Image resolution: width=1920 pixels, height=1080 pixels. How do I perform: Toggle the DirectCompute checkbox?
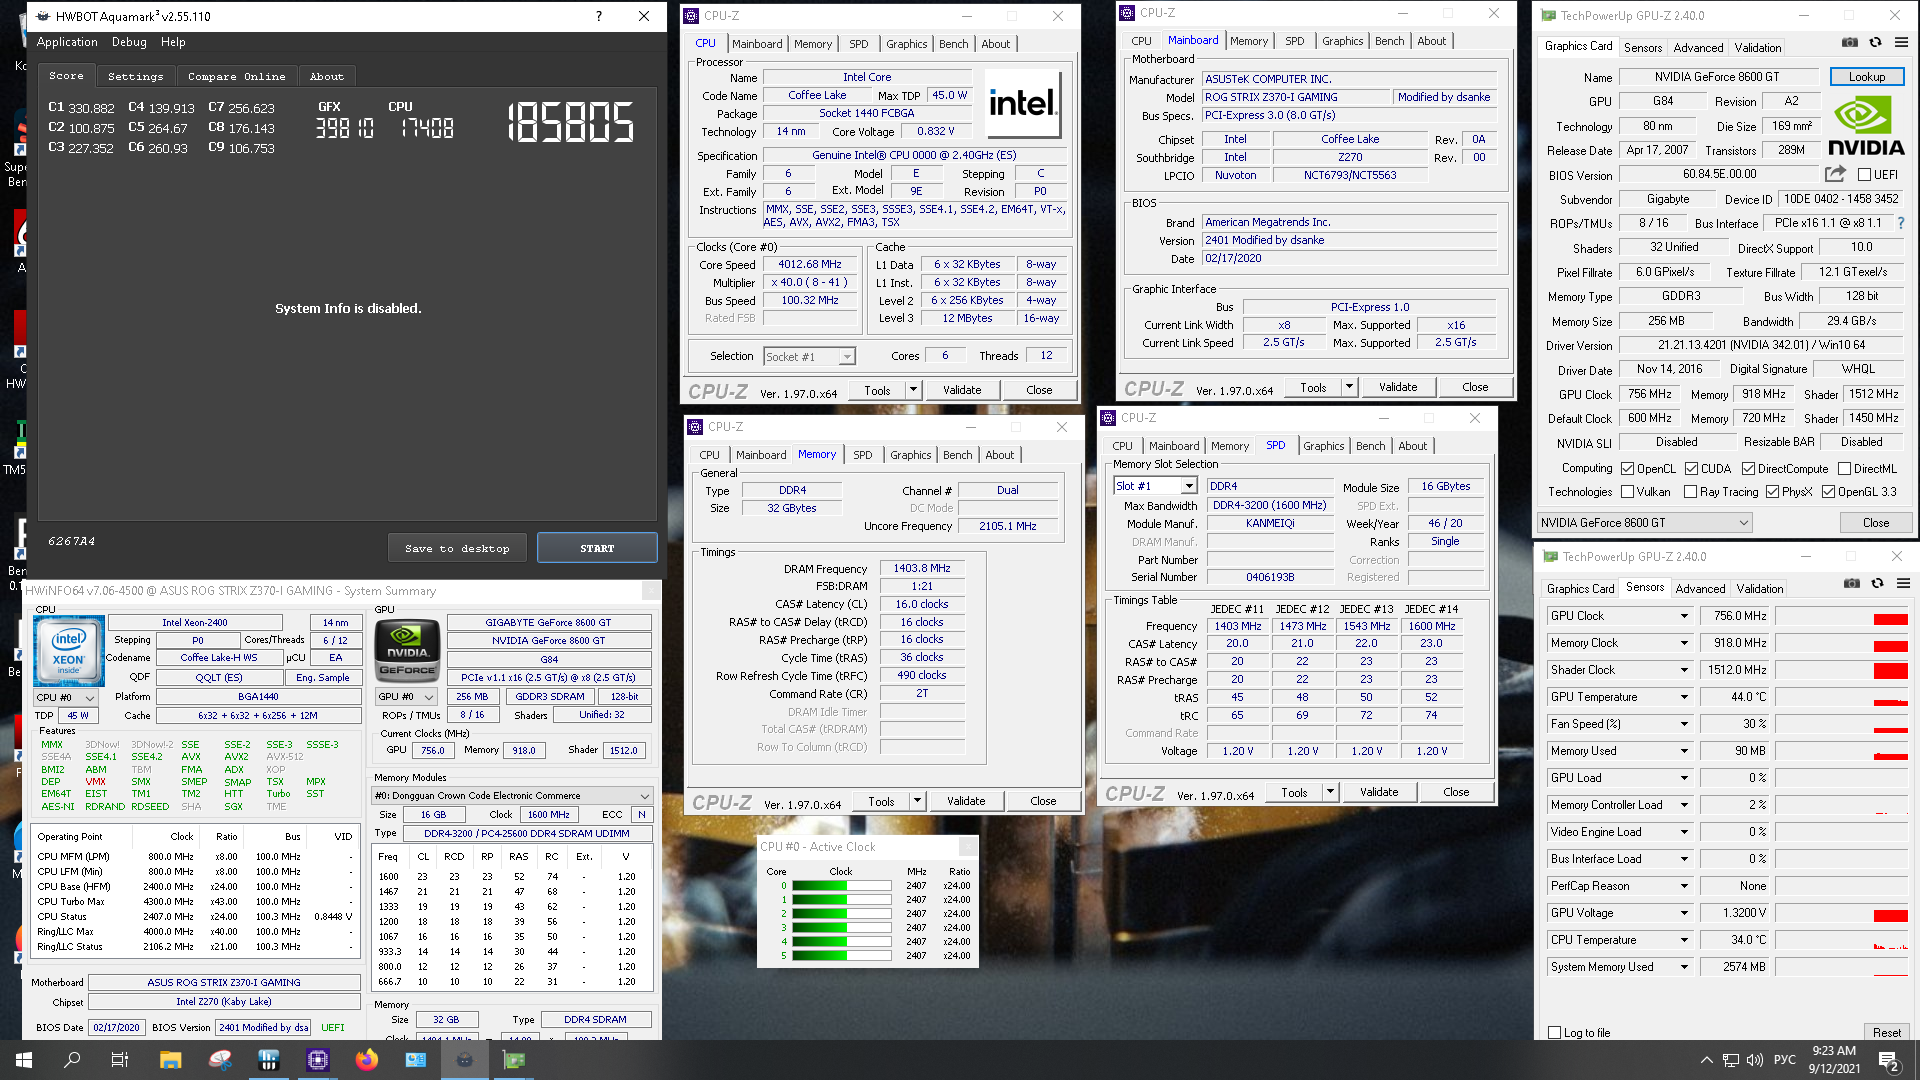[x=1748, y=469]
